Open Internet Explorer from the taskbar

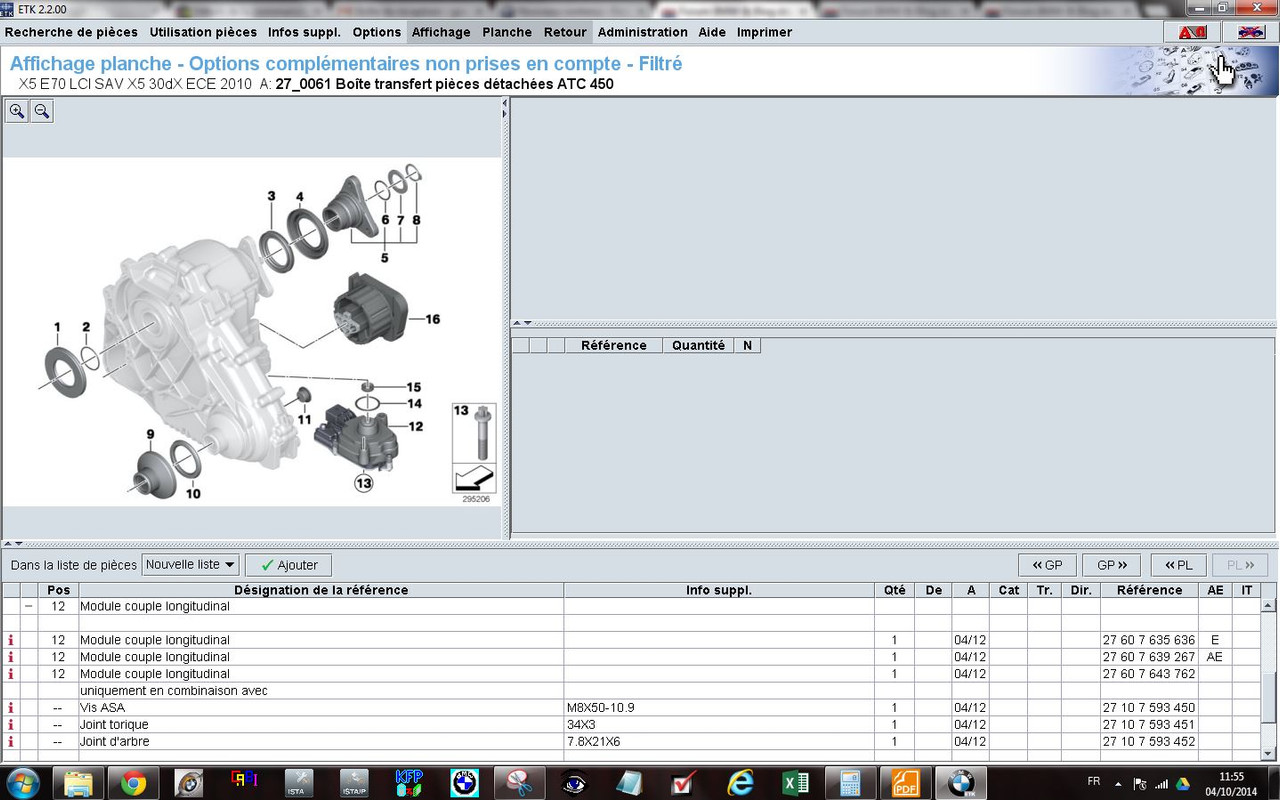coord(740,782)
